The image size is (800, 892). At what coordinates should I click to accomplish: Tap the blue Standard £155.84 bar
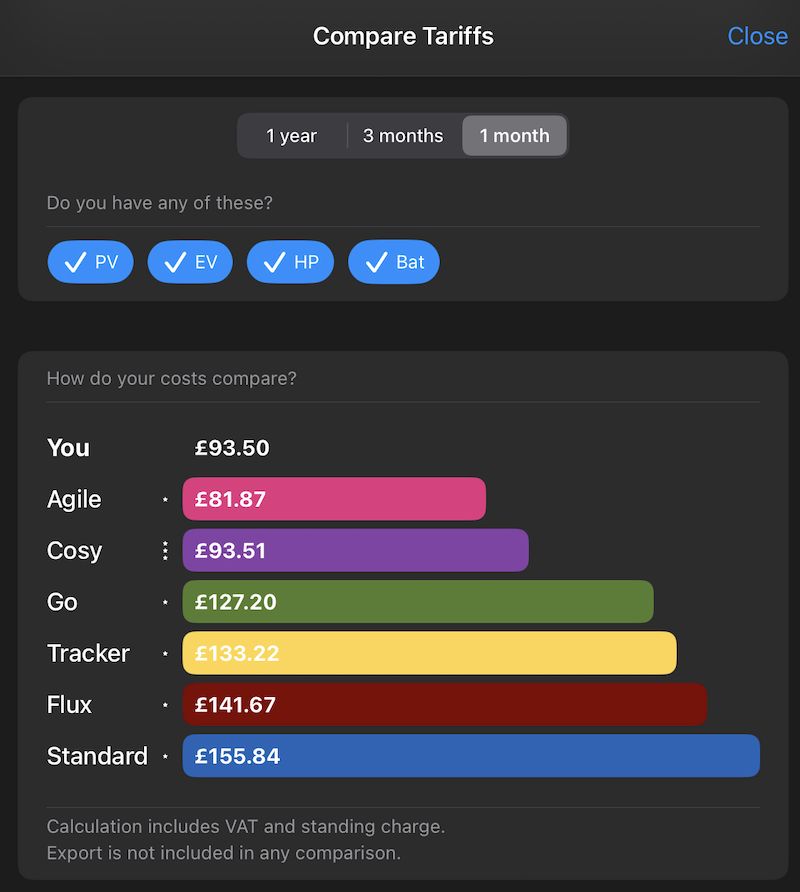point(471,756)
